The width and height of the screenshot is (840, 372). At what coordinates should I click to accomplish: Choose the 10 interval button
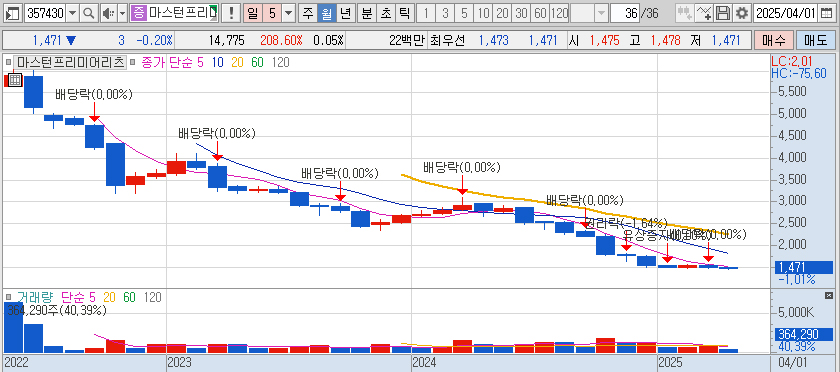click(483, 13)
